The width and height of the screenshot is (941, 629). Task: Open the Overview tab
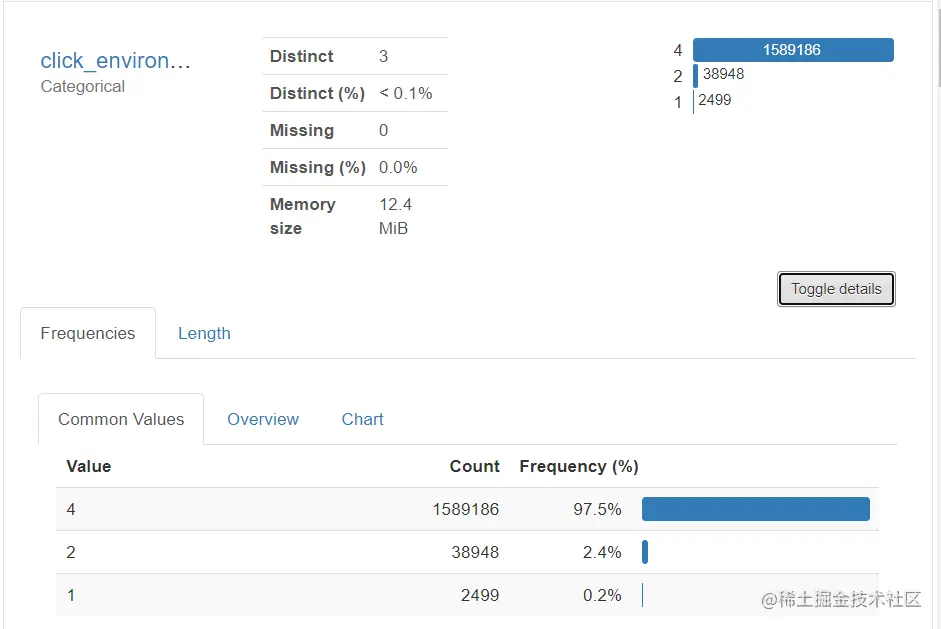pos(263,420)
